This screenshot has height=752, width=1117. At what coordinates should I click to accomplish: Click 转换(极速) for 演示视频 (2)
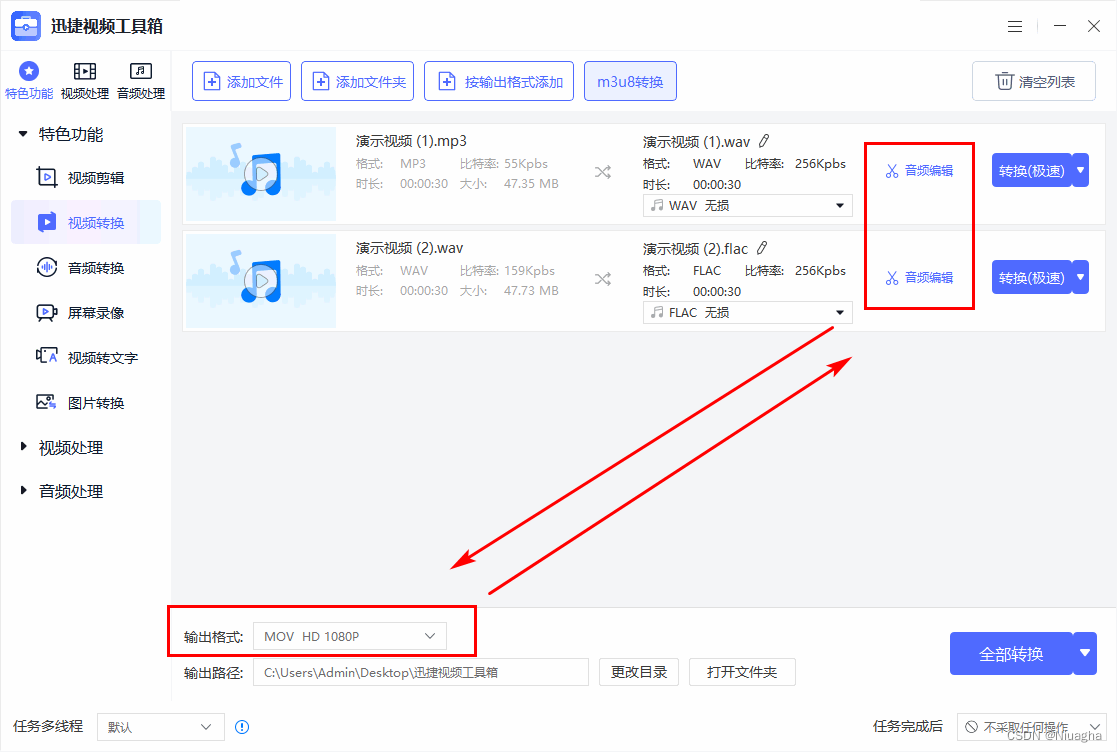pyautogui.click(x=1032, y=278)
